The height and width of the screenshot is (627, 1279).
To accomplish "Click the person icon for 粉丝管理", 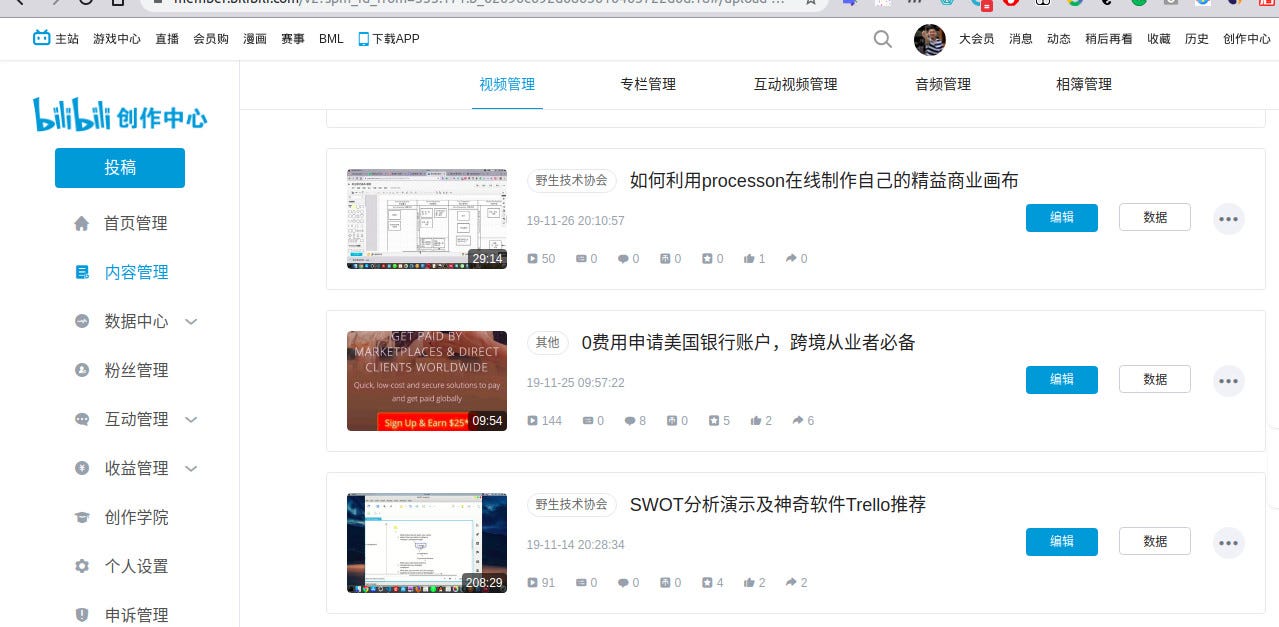I will (x=82, y=370).
